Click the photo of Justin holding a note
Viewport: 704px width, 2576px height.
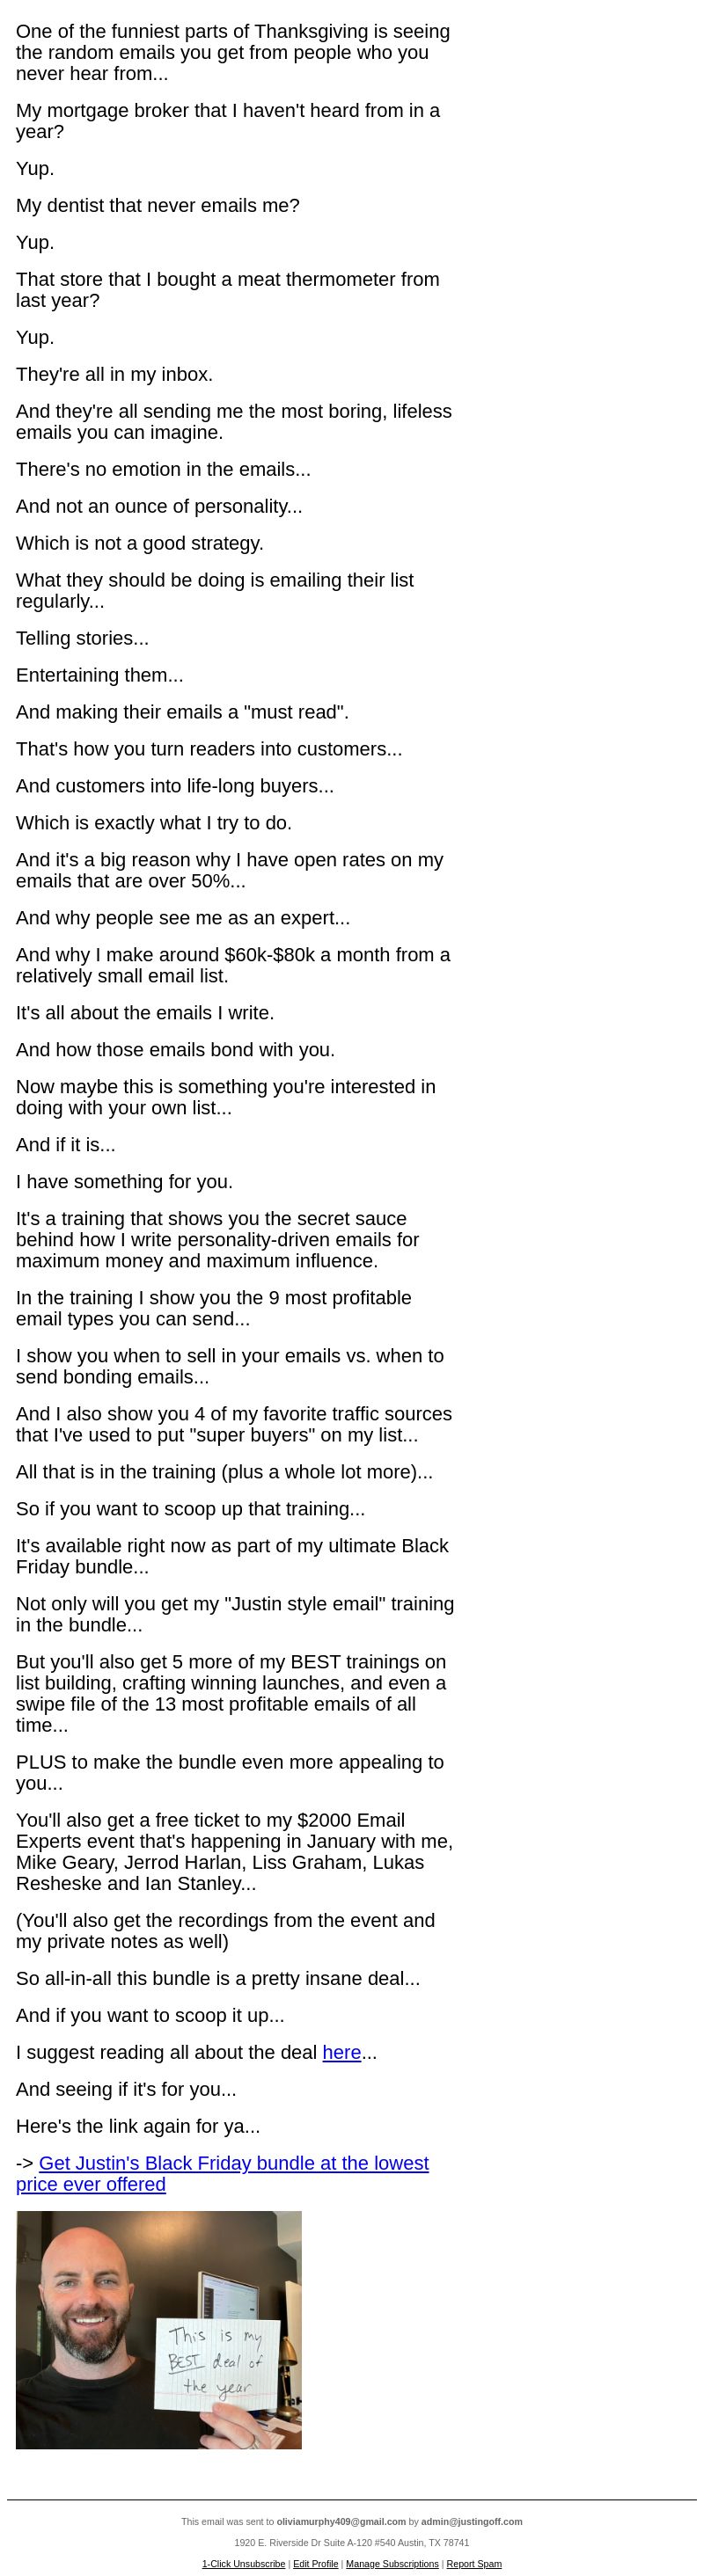pyautogui.click(x=159, y=2329)
